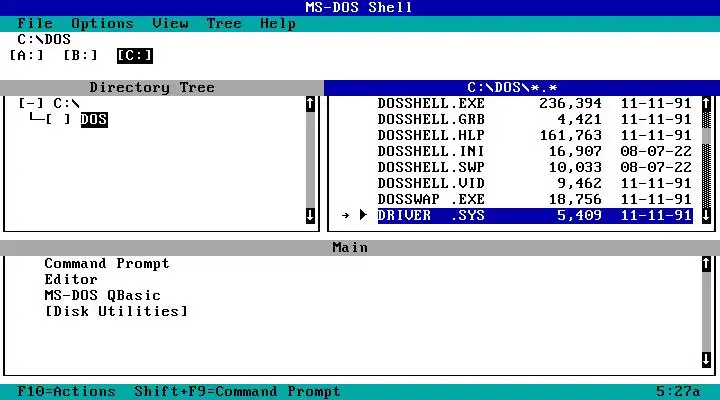This screenshot has width=720, height=400.
Task: Select DOSSHELL.VID in file list
Action: click(x=535, y=183)
